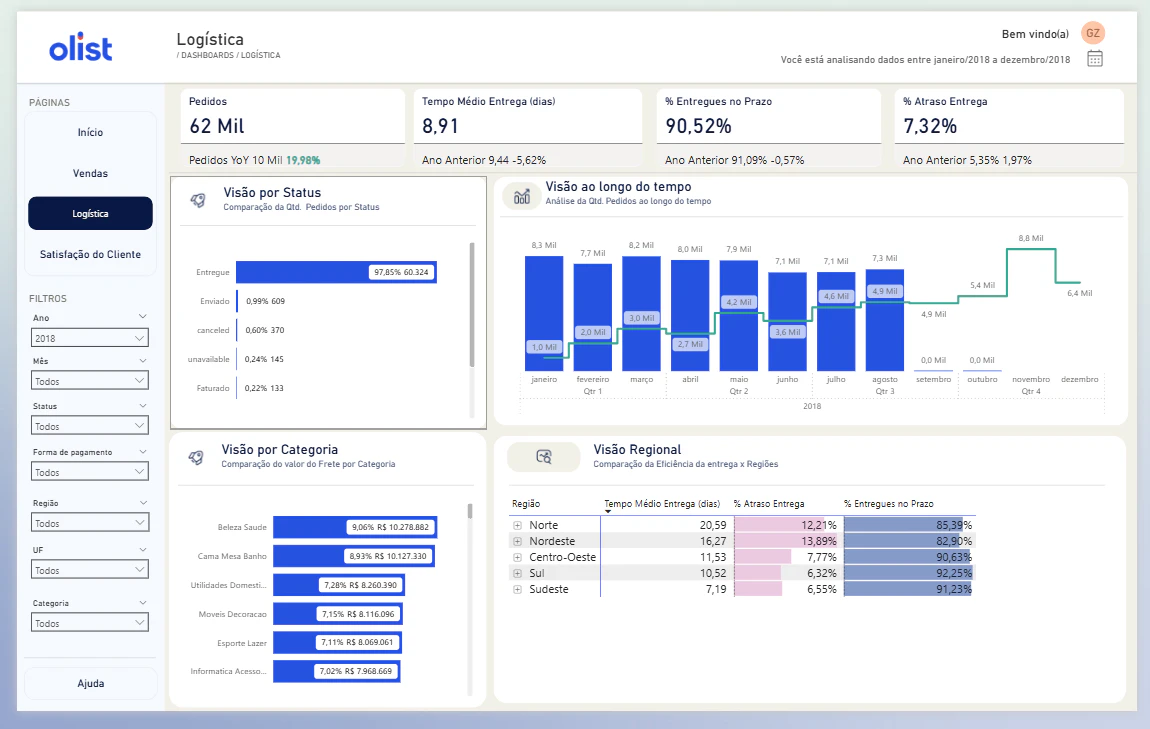Click the Ajuda button
The height and width of the screenshot is (729, 1150).
(90, 684)
